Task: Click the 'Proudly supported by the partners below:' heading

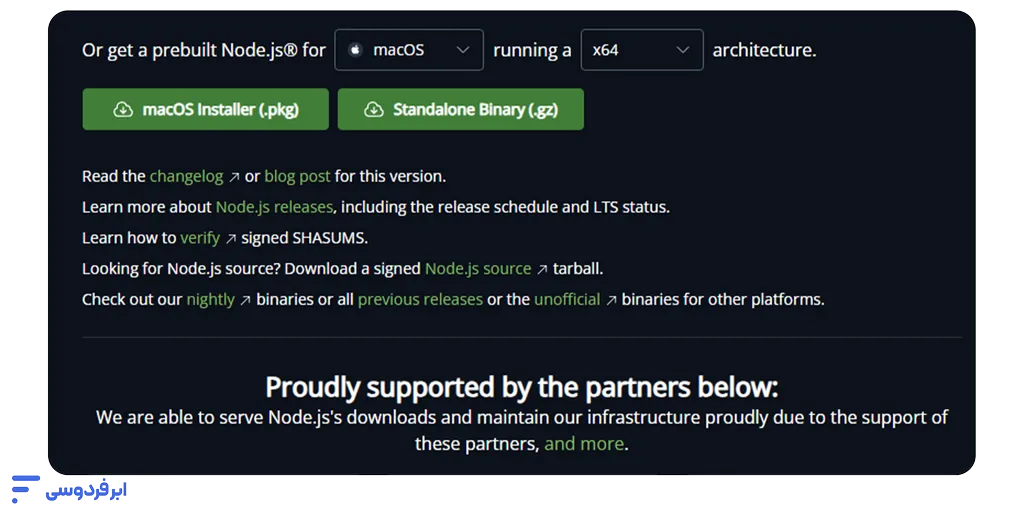Action: (x=522, y=387)
